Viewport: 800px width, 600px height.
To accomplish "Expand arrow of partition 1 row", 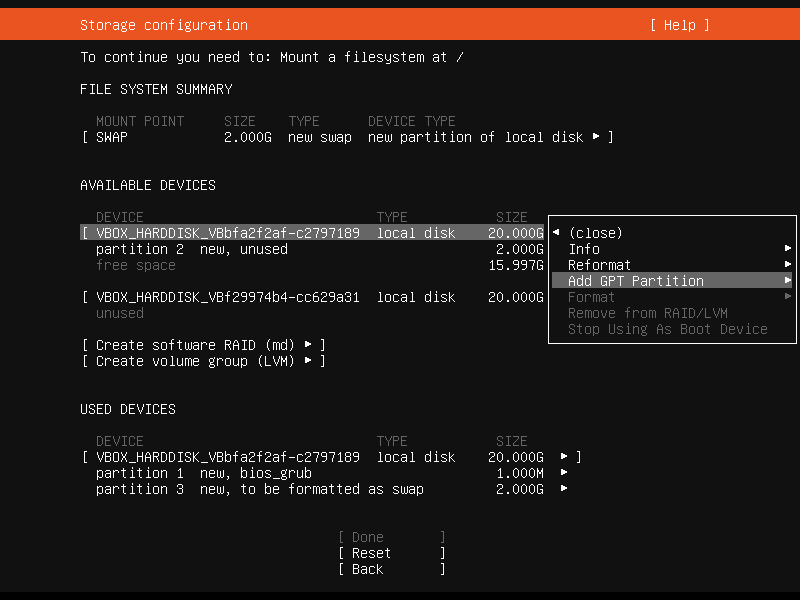I will pos(564,472).
